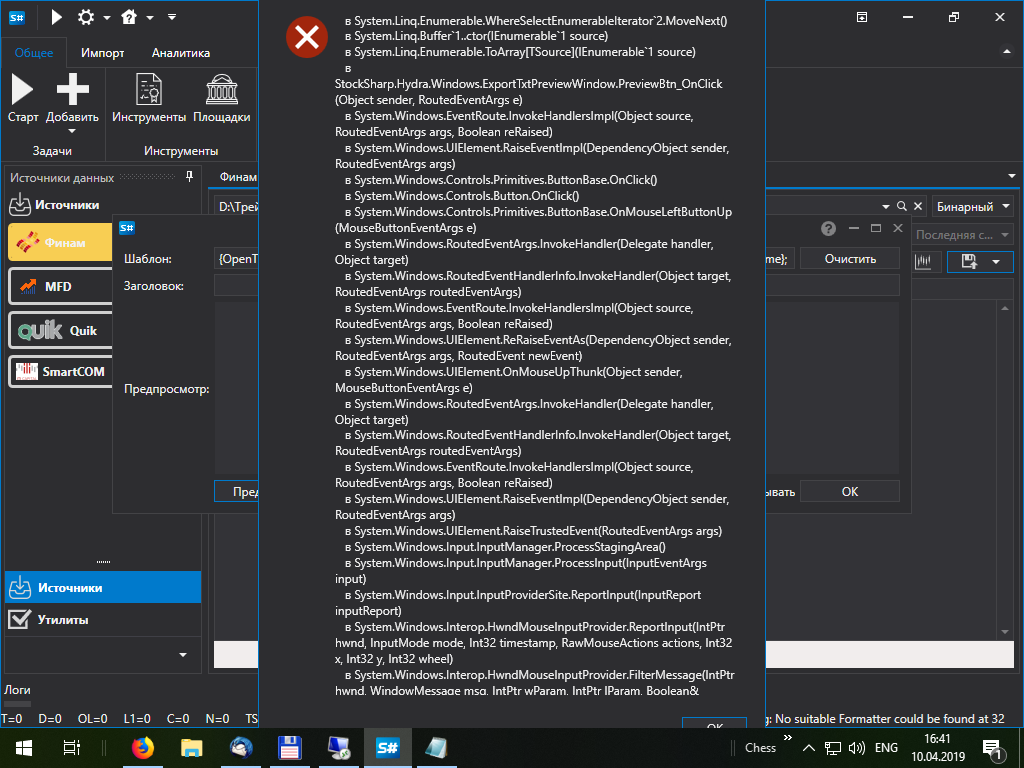Pin the Источники данных panel
The height and width of the screenshot is (768, 1024).
point(189,177)
